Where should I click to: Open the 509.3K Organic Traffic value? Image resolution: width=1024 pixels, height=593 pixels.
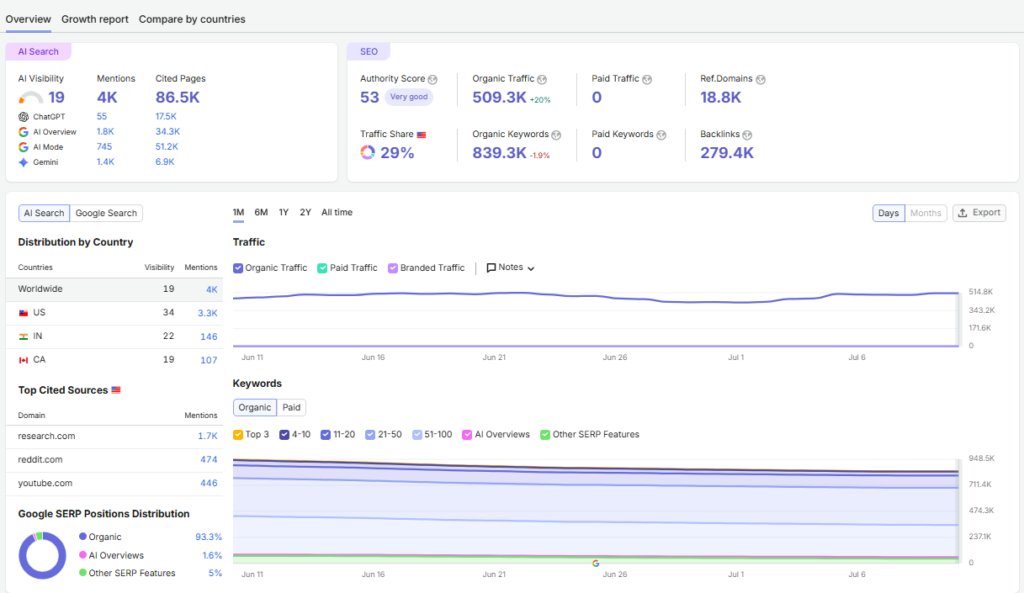pos(500,97)
